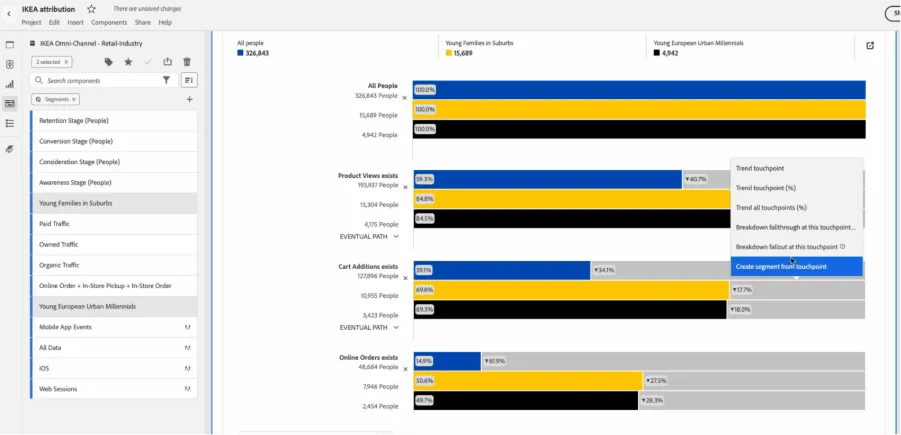Click the trash delete icon
The width and height of the screenshot is (901, 435).
pos(187,62)
